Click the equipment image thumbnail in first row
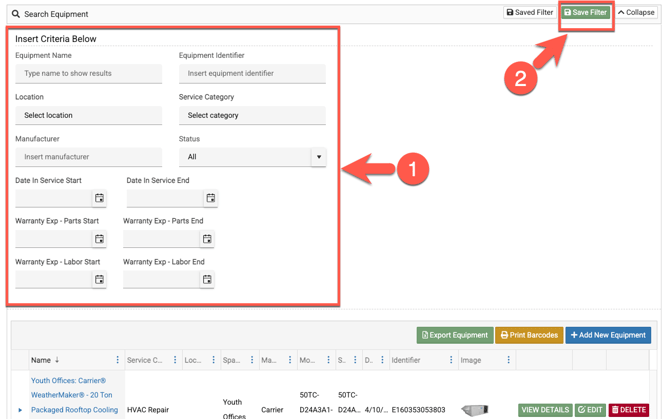The height and width of the screenshot is (419, 663). pyautogui.click(x=474, y=409)
